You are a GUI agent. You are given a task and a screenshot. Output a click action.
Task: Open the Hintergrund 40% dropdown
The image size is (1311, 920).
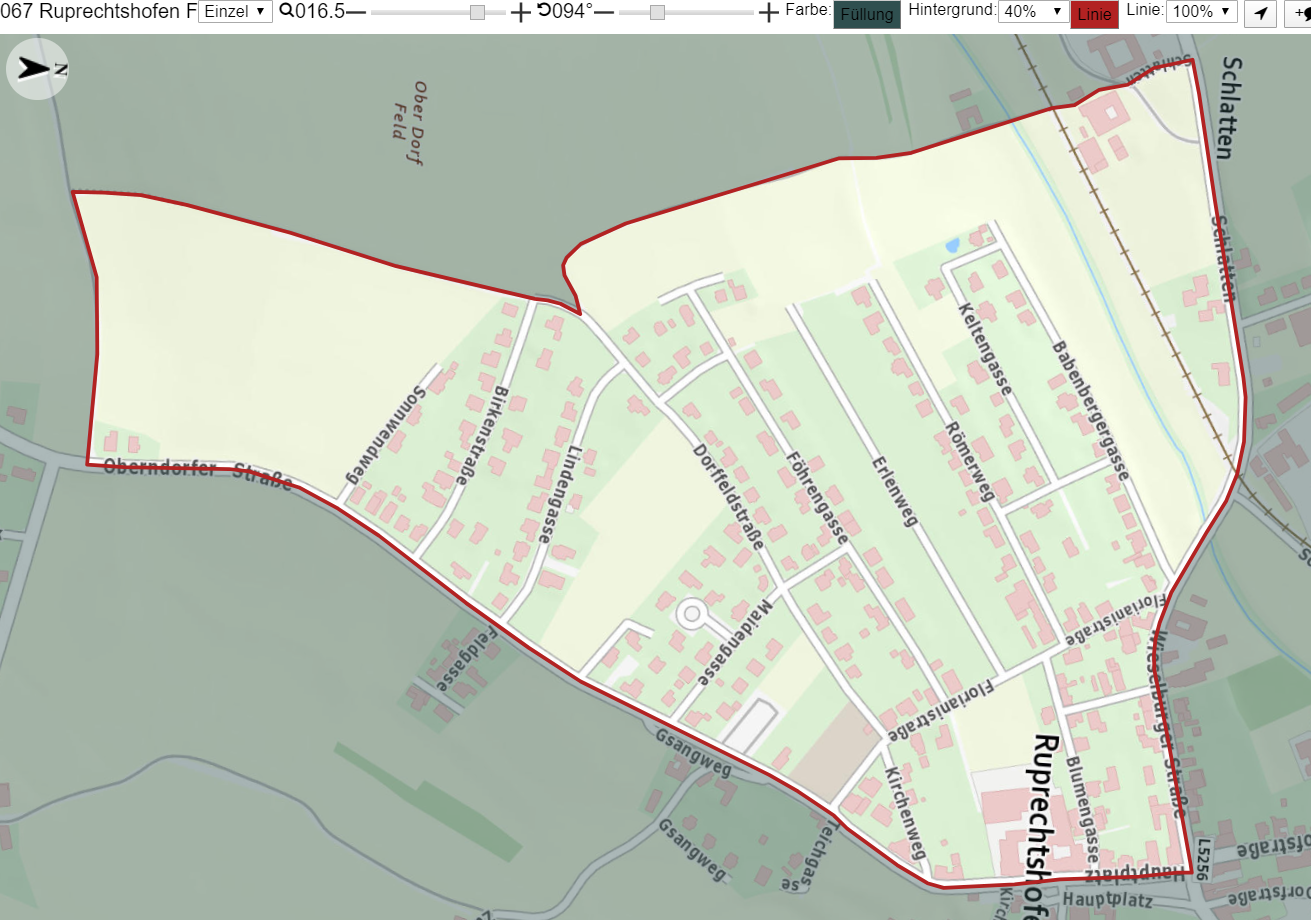point(1034,12)
